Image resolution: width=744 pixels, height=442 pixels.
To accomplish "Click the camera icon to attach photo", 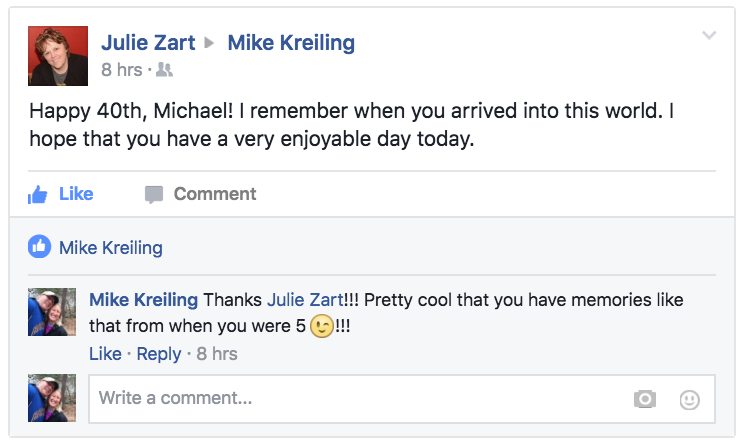I will 645,399.
